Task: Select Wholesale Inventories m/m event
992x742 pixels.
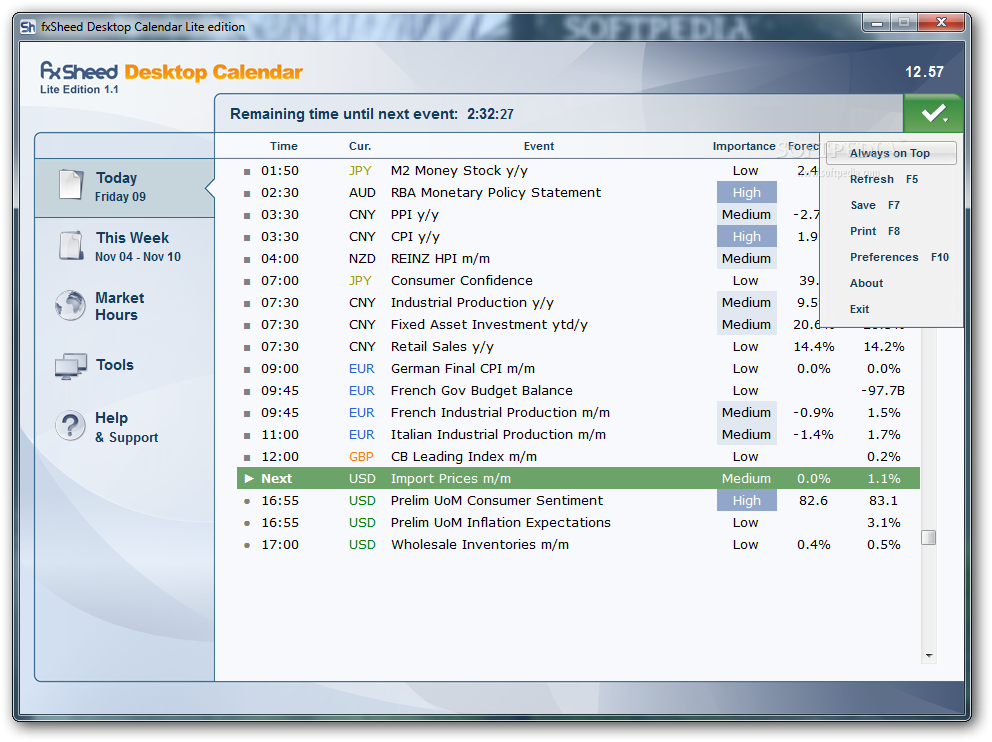Action: (480, 545)
